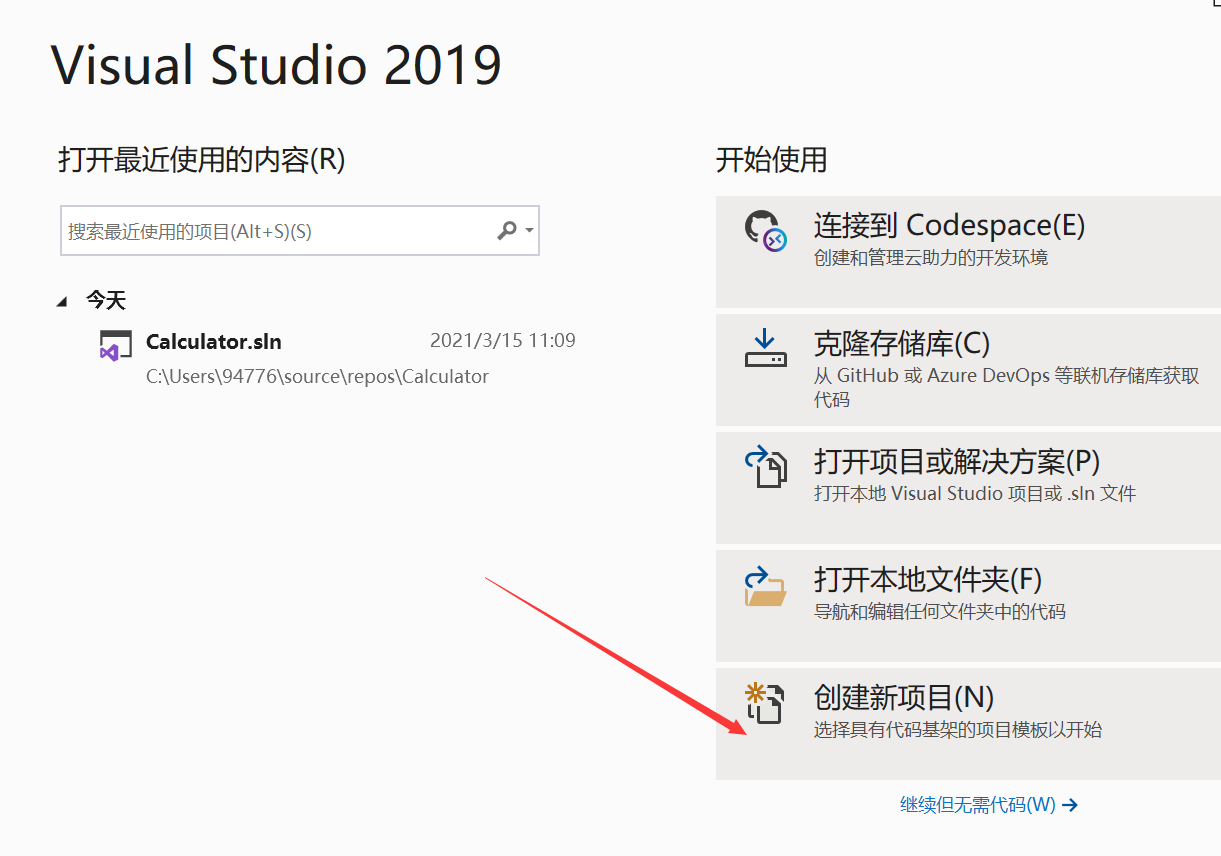1221x856 pixels.
Task: Click the timestamp 2021/3/15 11:09
Action: [503, 340]
